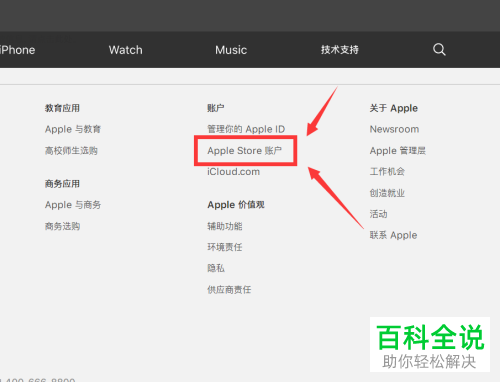Image resolution: width=500 pixels, height=382 pixels.
Task: Open the 高校师生选购 link
Action: (x=71, y=151)
